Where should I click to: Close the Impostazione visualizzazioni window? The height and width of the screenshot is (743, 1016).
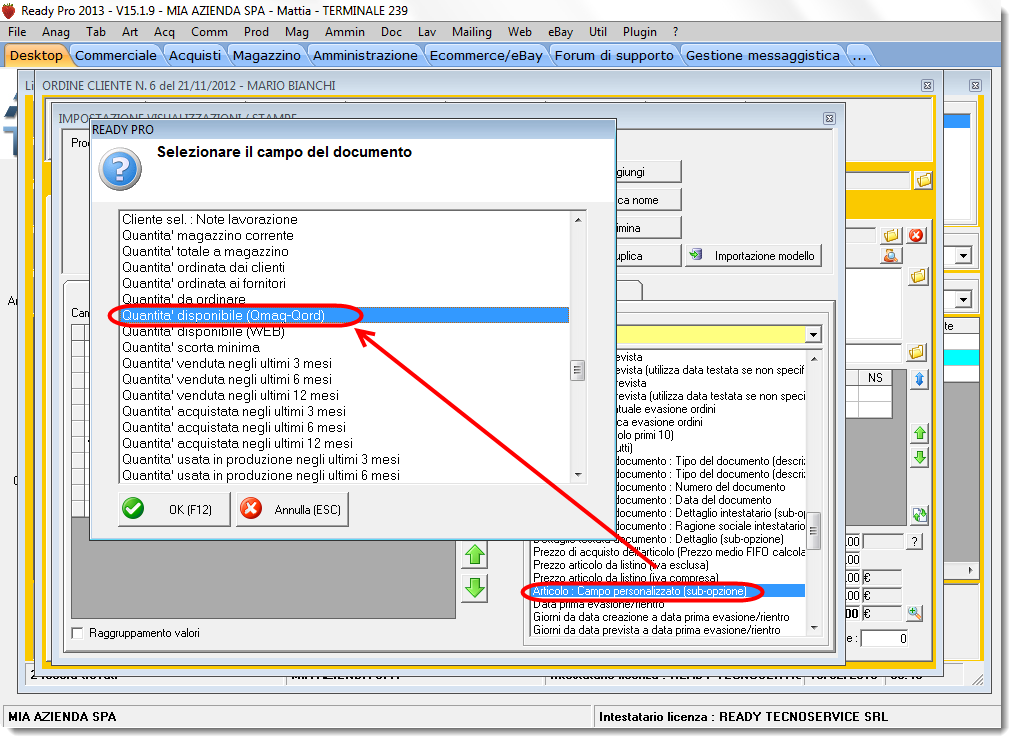pyautogui.click(x=829, y=119)
